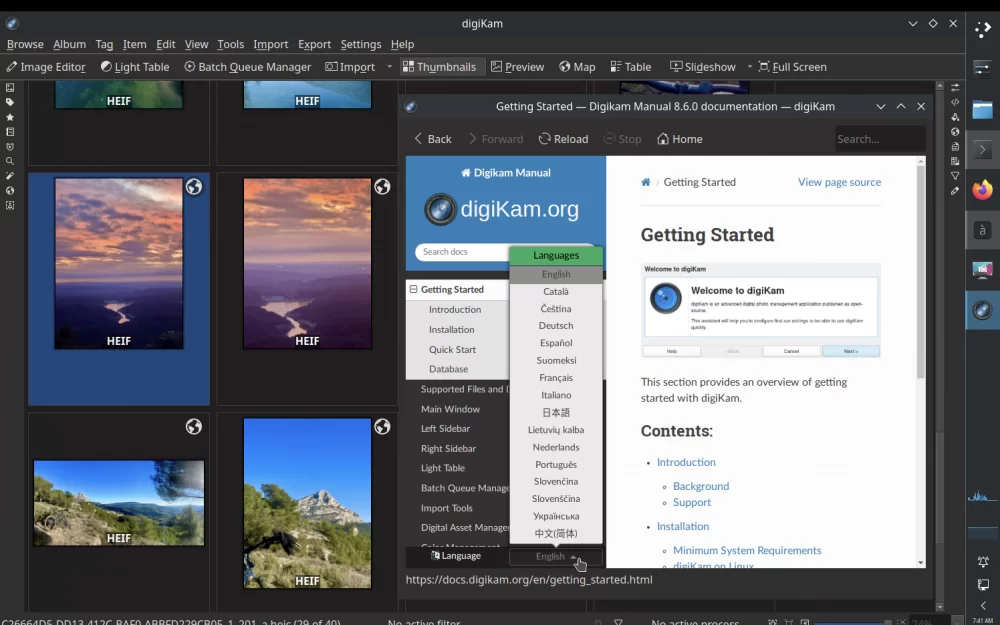Open the Image Editor from the toolbar

pyautogui.click(x=45, y=67)
